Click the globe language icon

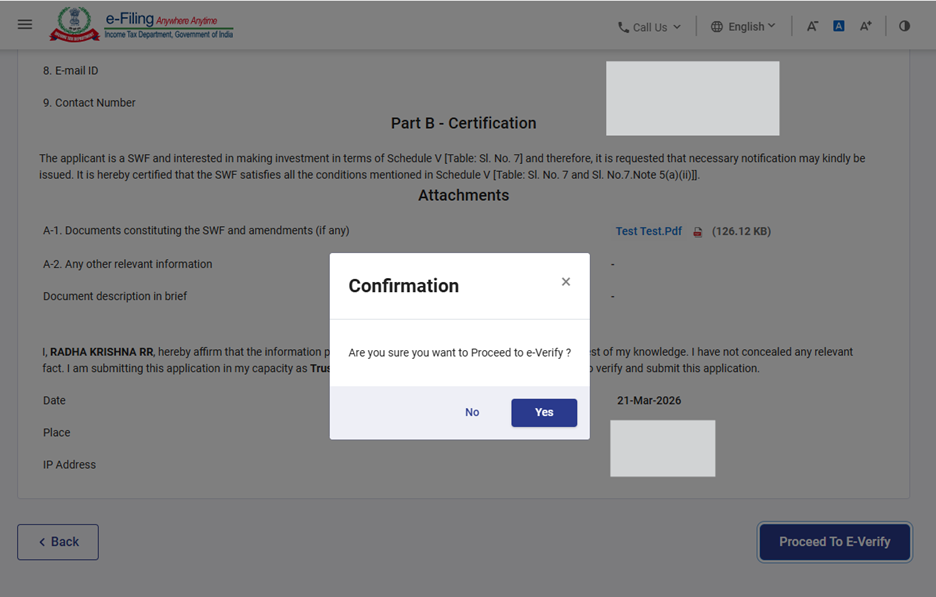point(717,27)
